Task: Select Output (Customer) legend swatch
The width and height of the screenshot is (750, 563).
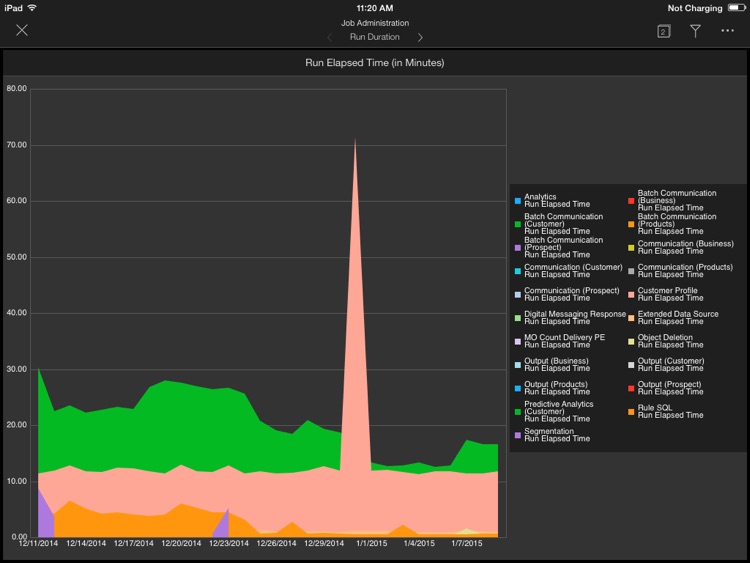Action: (631, 365)
